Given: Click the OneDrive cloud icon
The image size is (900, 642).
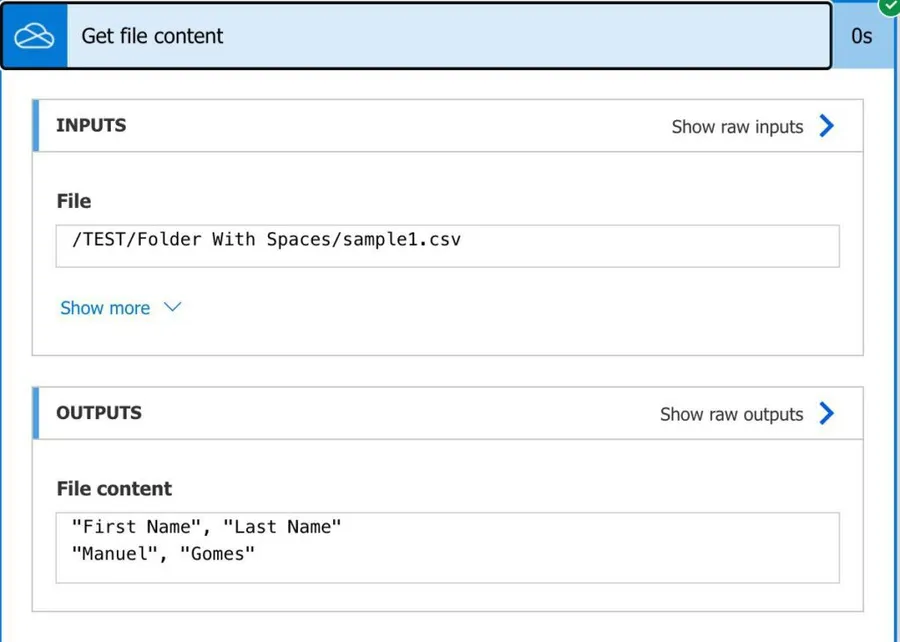Looking at the screenshot, I should 34,36.
